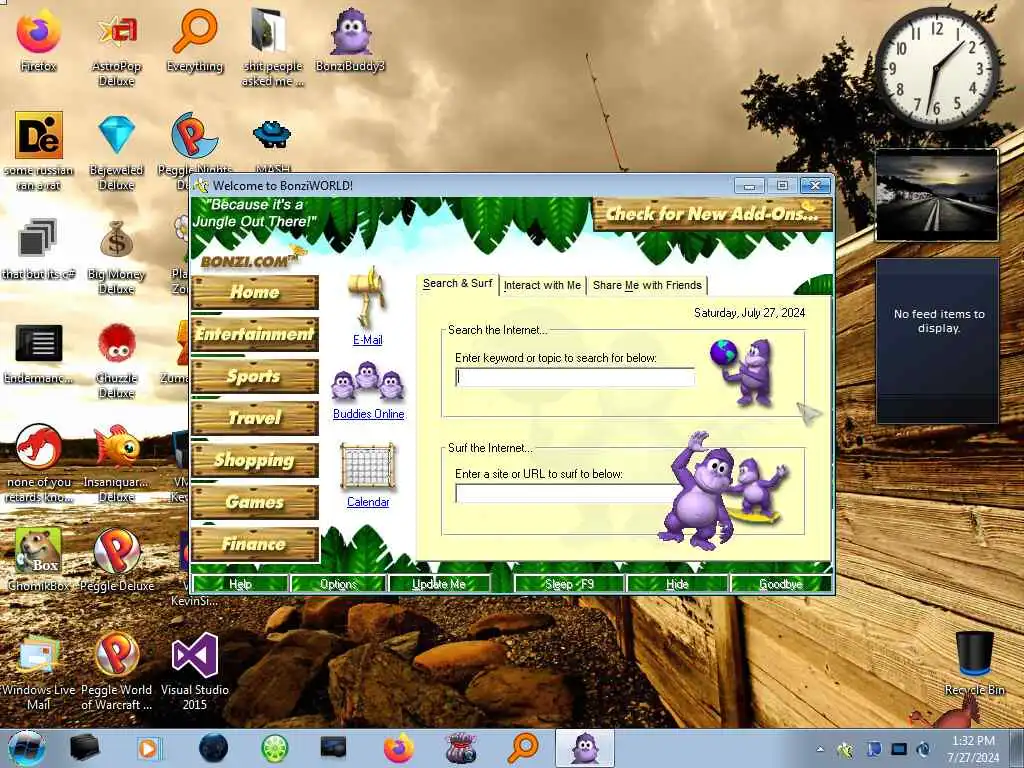Click the taskbar clock showing 1:32 PM
The width and height of the screenshot is (1024, 768).
click(x=973, y=748)
